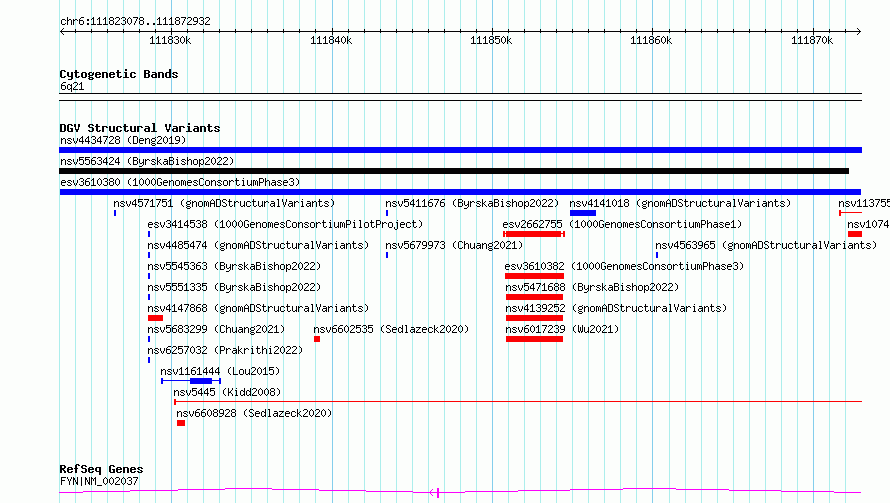Click the RefSeq Genes track title
Screen dimensions: 890x503
click(x=101, y=470)
